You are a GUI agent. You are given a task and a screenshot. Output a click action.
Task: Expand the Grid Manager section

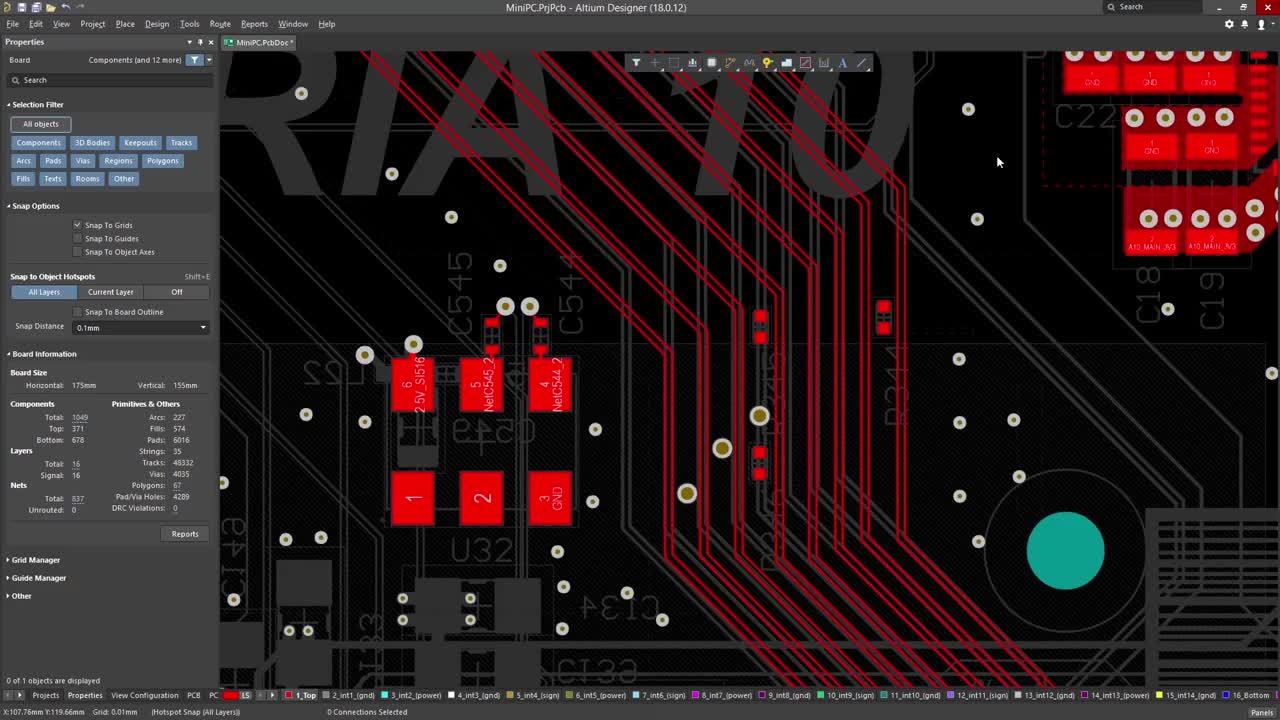(x=35, y=560)
